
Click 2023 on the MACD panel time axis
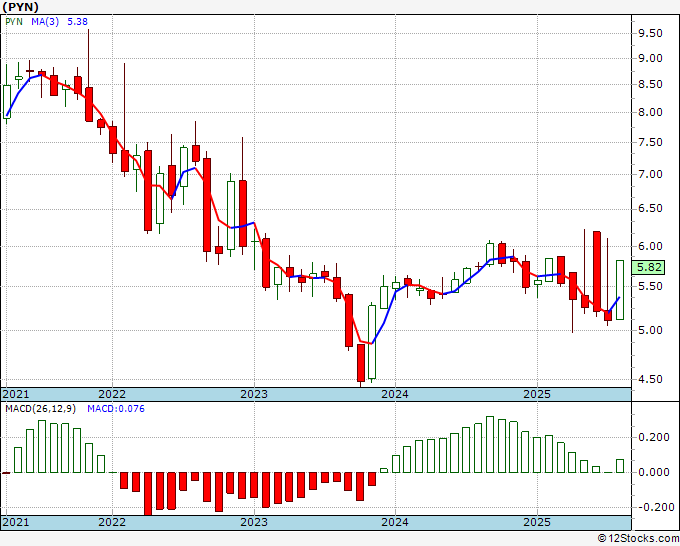tap(254, 522)
